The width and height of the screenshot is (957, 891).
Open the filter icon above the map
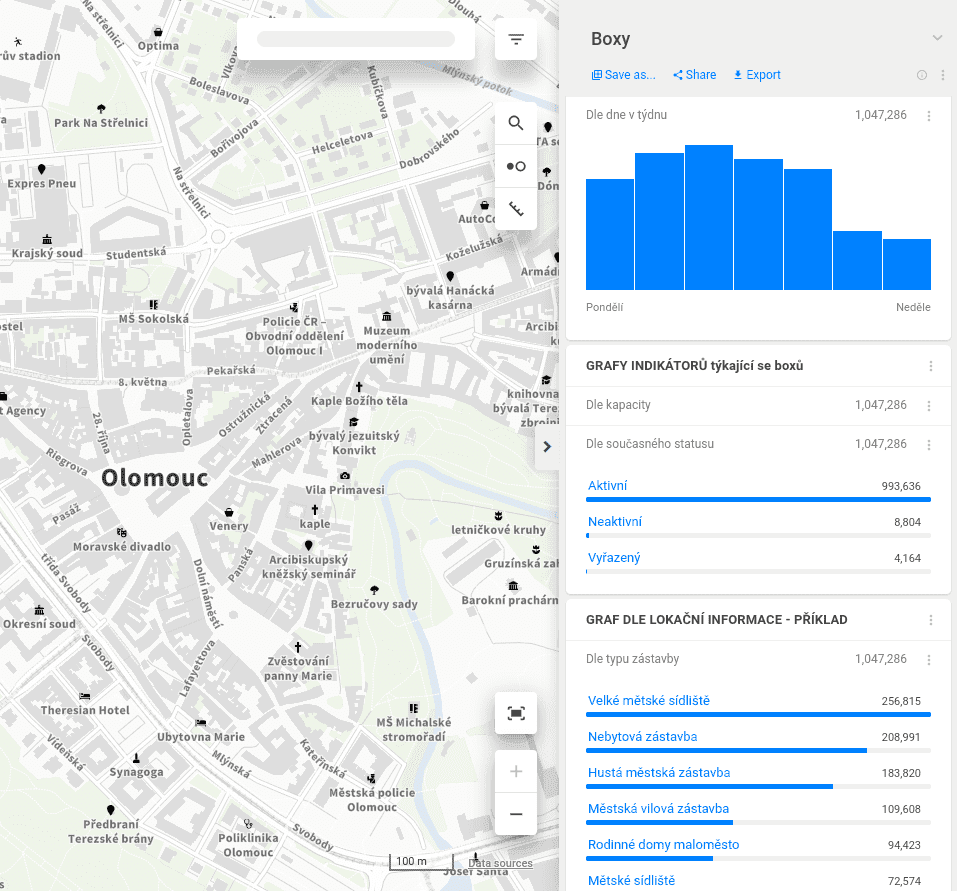[x=515, y=38]
